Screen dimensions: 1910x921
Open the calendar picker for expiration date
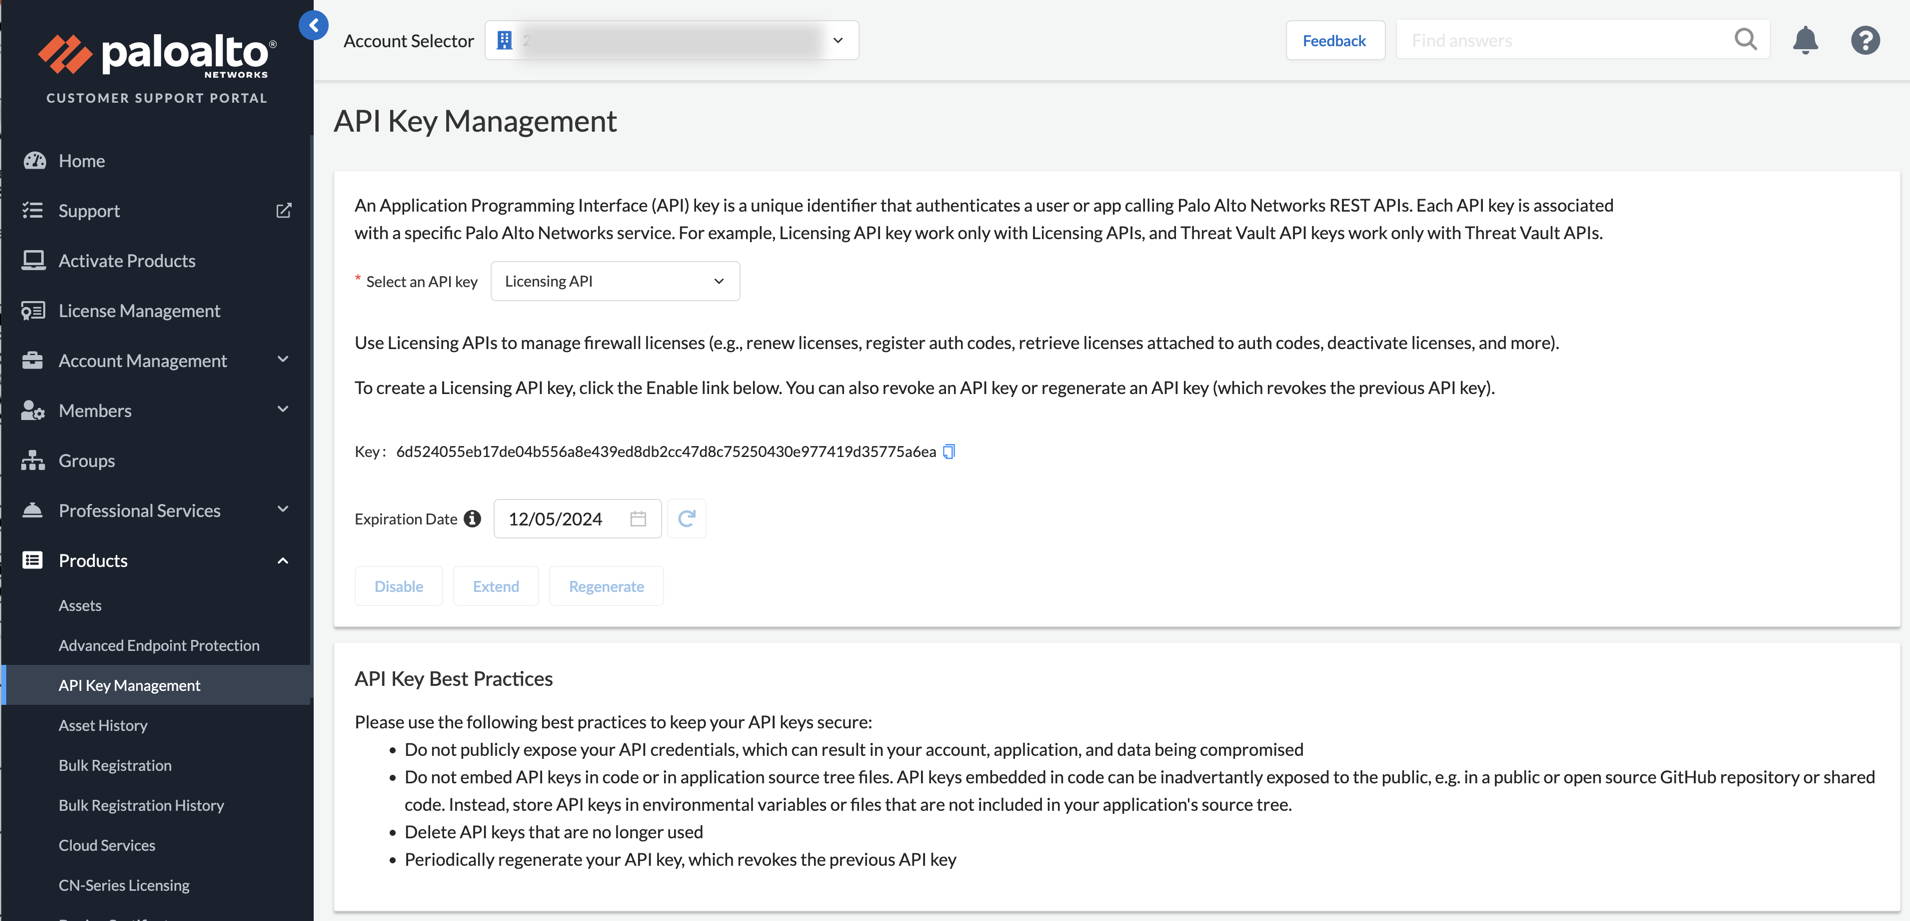(x=638, y=519)
